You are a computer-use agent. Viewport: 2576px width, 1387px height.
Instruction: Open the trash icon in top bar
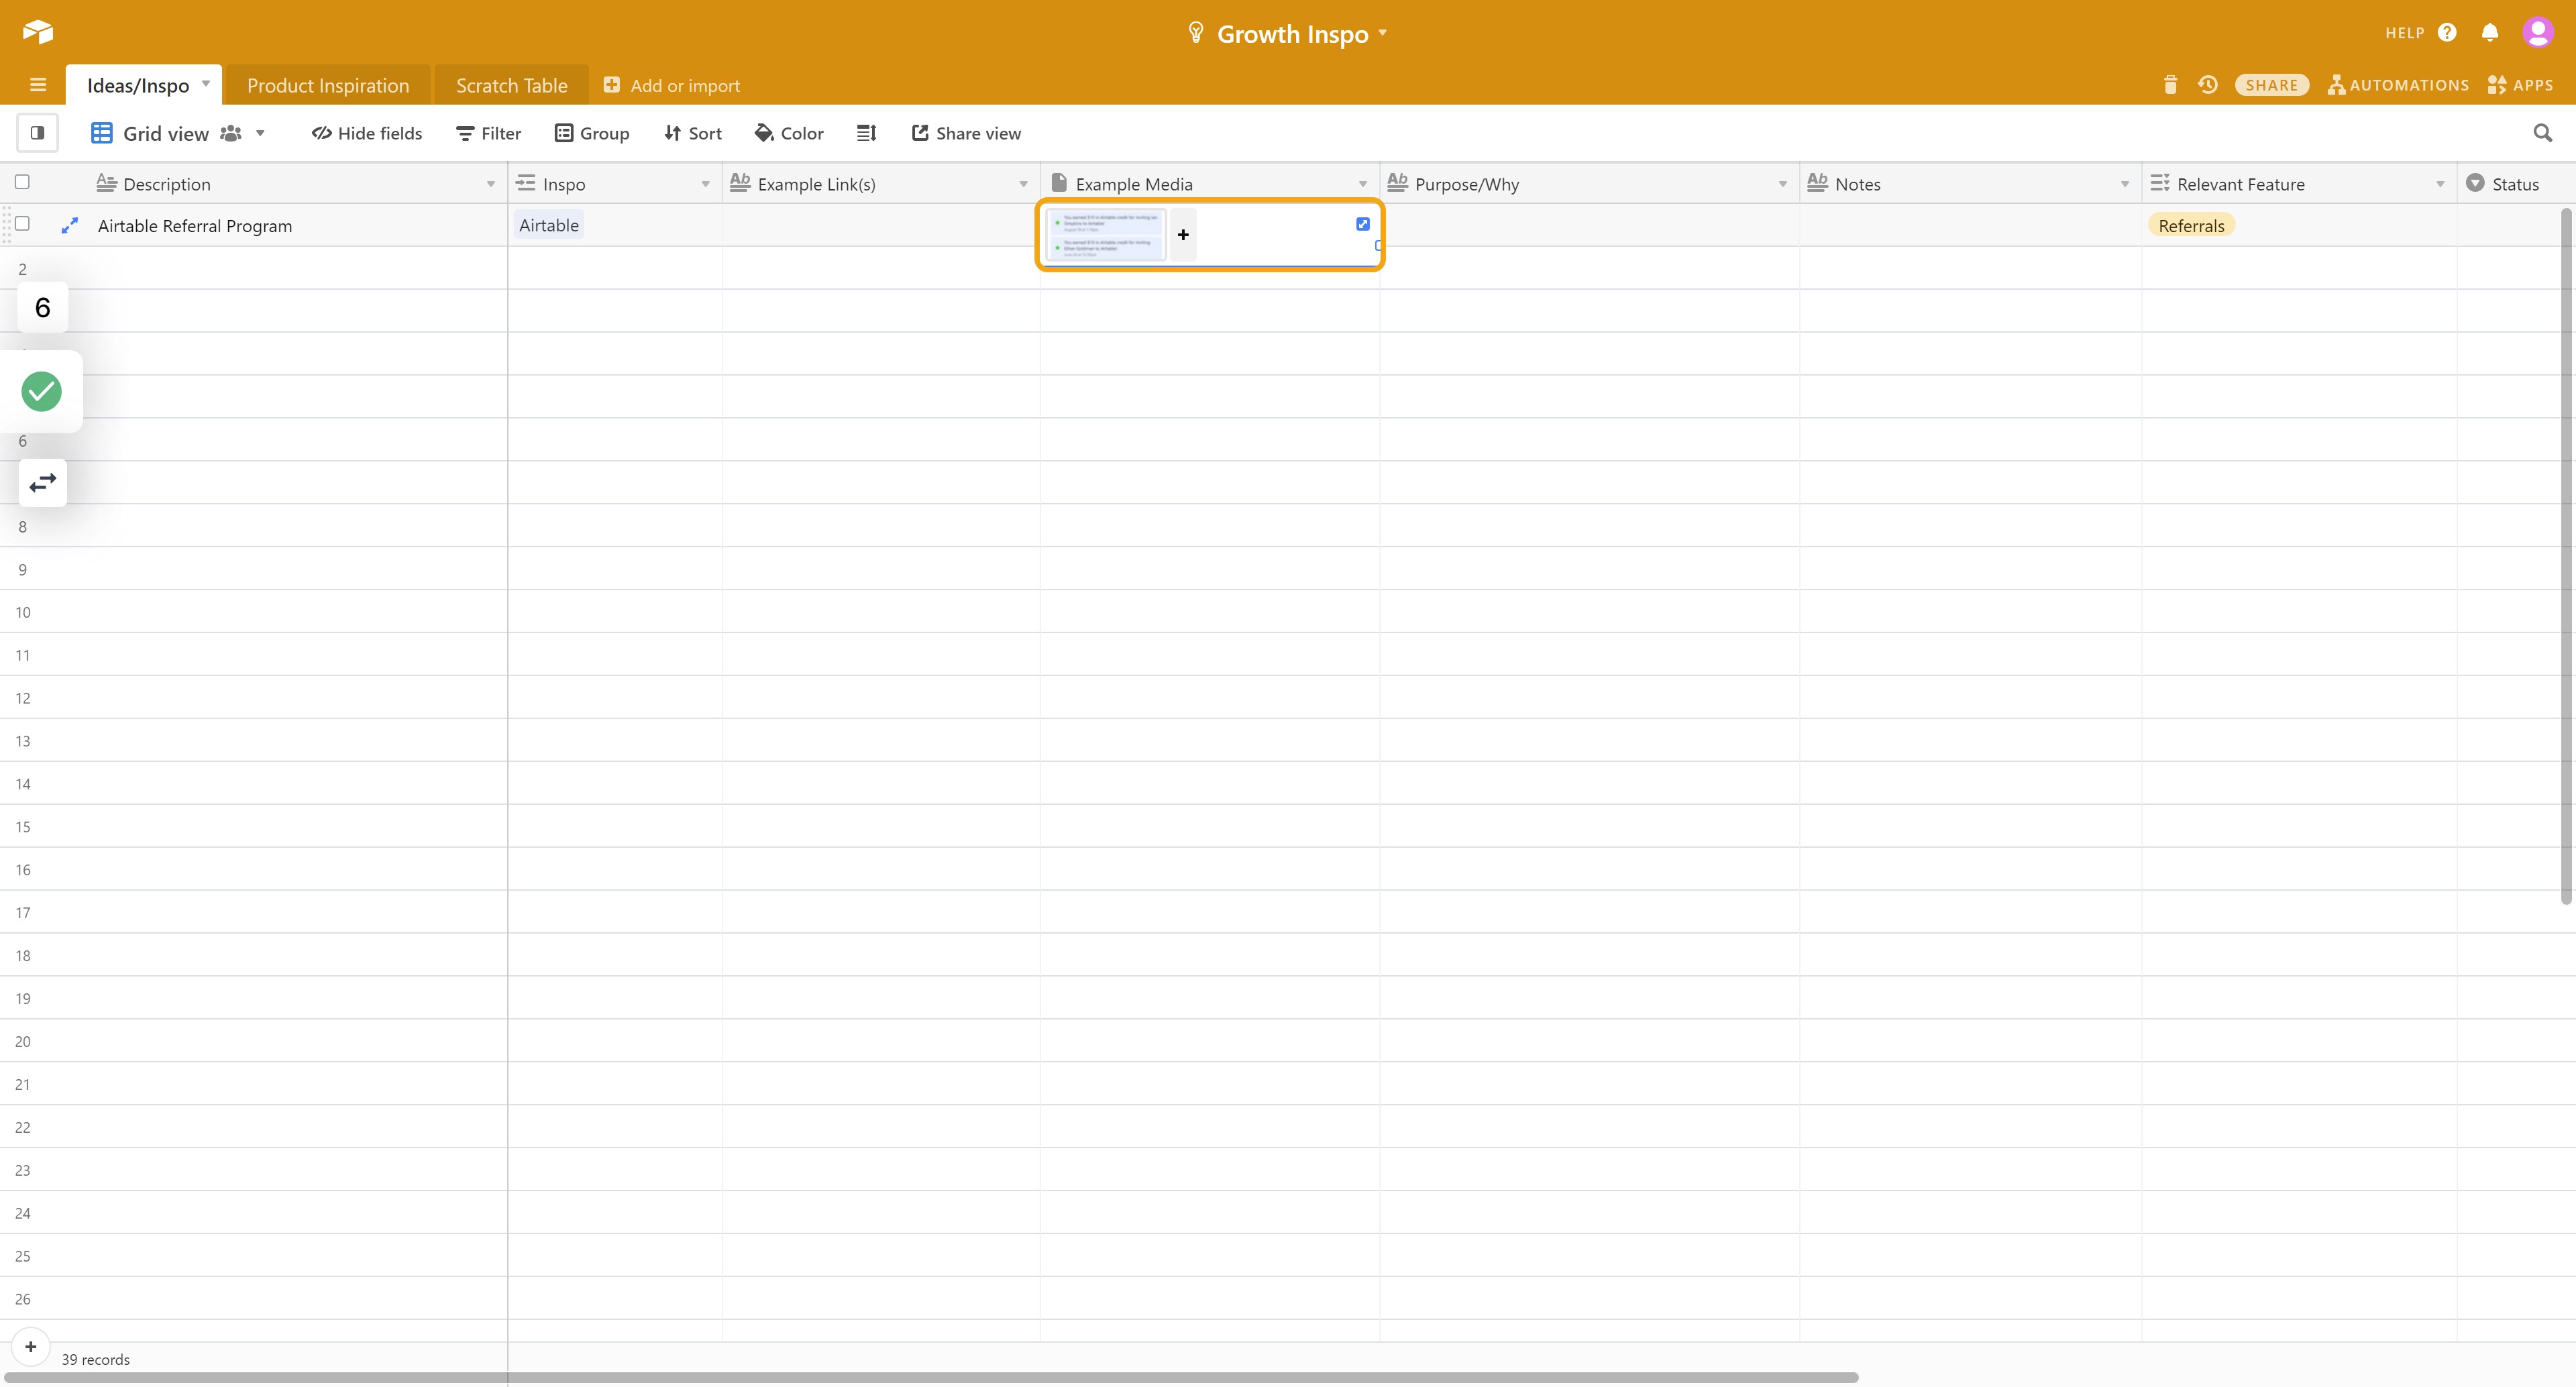(x=2170, y=85)
